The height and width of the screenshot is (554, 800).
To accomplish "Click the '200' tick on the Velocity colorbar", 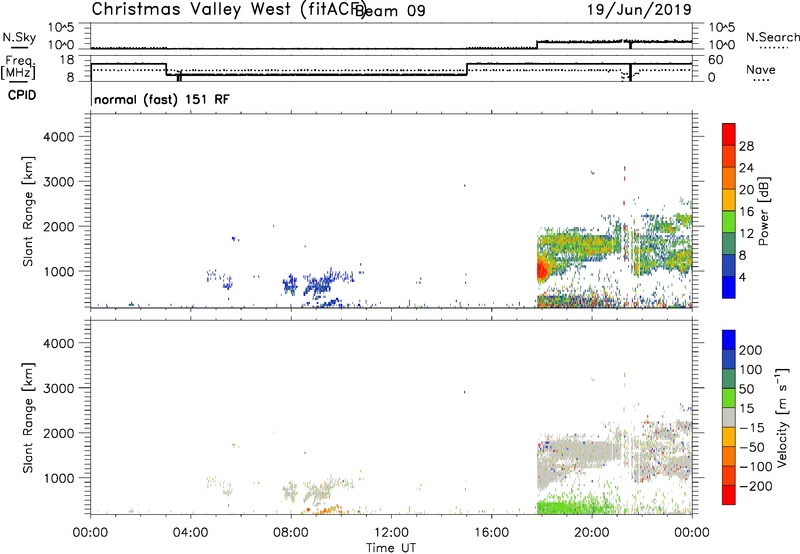I will pyautogui.click(x=751, y=350).
